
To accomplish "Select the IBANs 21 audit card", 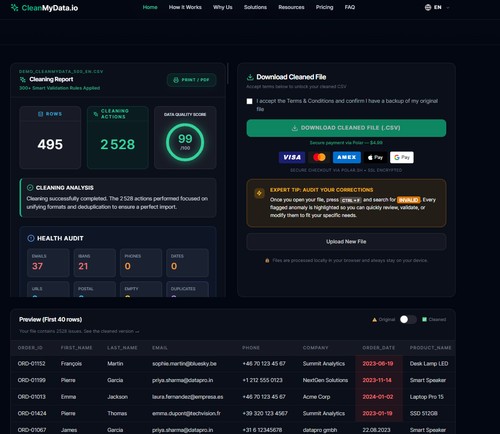I will pos(95,263).
